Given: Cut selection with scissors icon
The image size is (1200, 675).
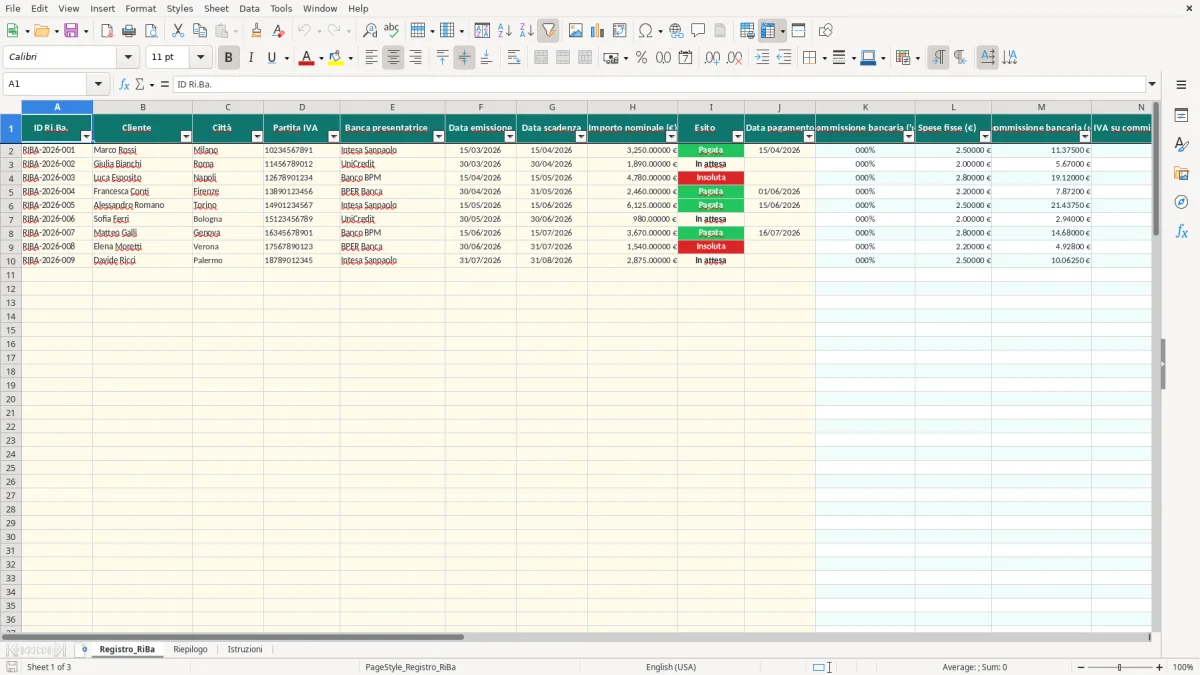Looking at the screenshot, I should pyautogui.click(x=178, y=31).
